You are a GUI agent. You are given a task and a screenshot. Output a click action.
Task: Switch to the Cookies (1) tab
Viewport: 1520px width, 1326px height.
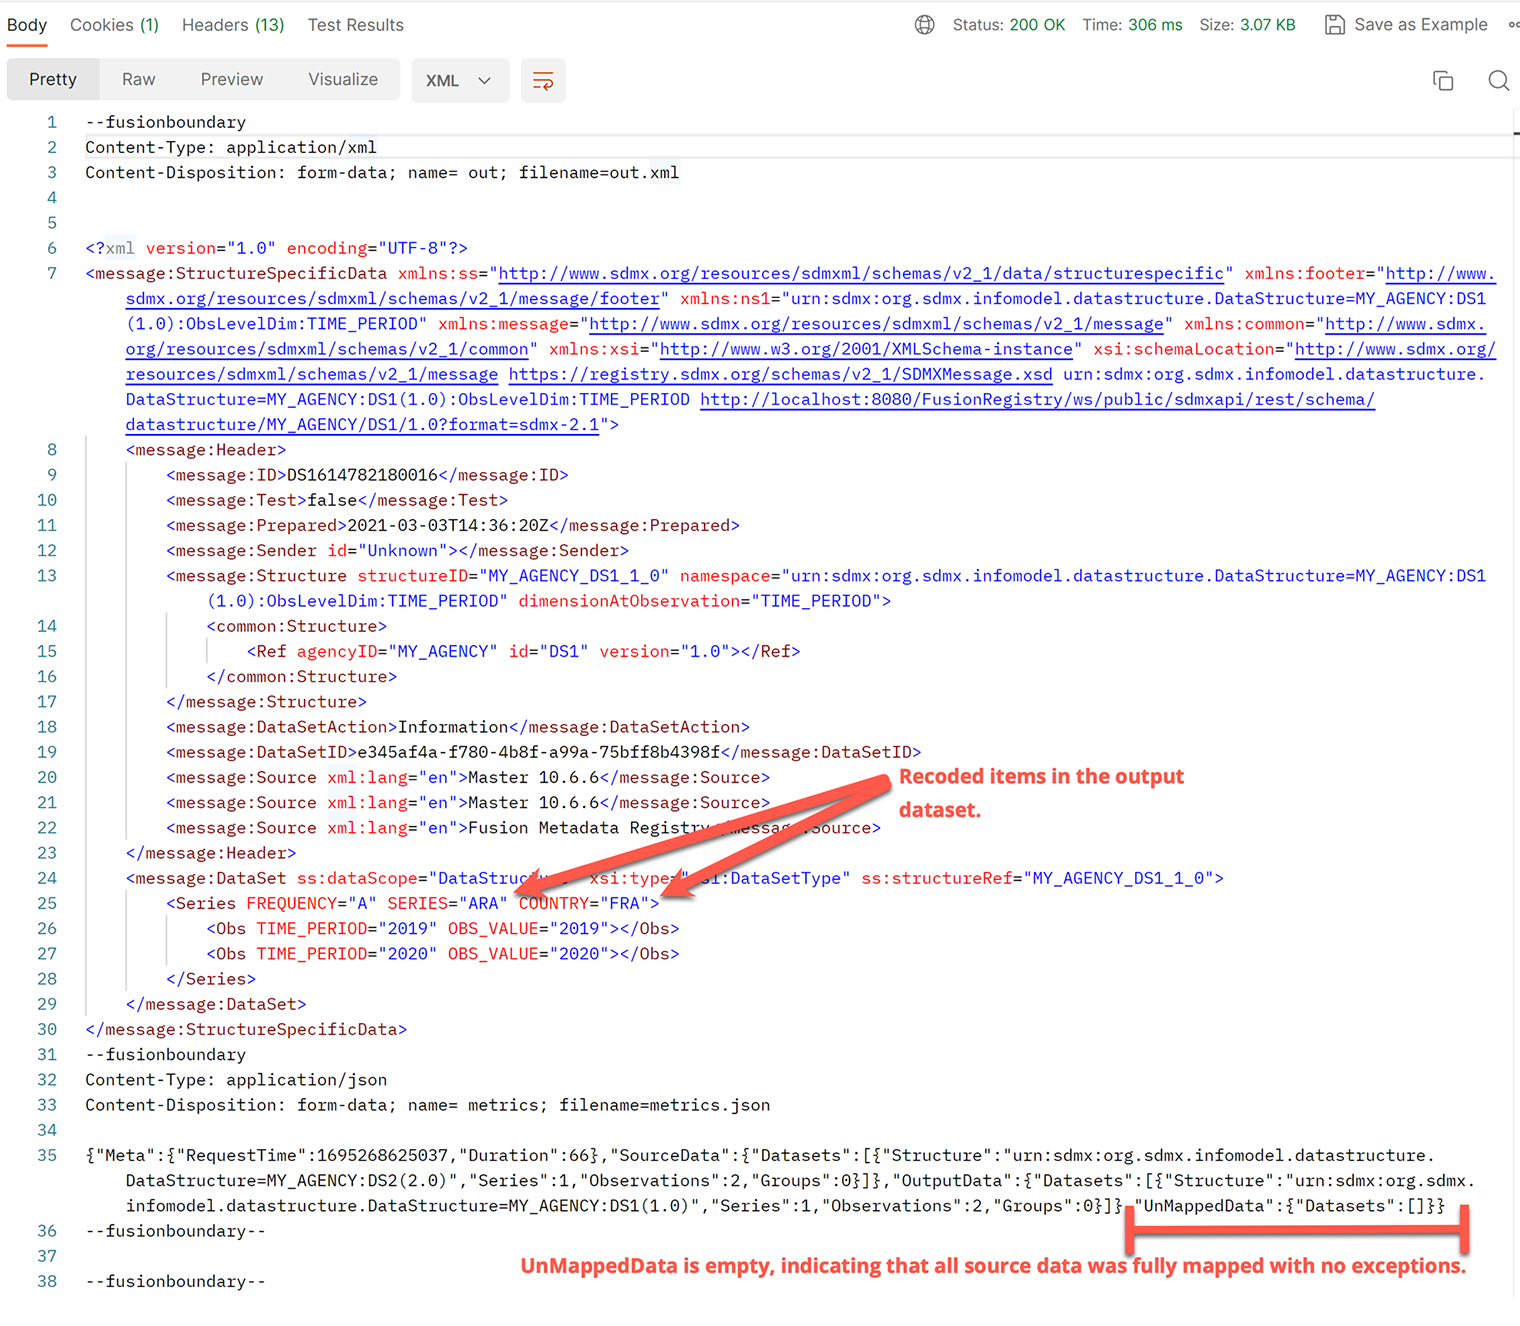coord(114,25)
